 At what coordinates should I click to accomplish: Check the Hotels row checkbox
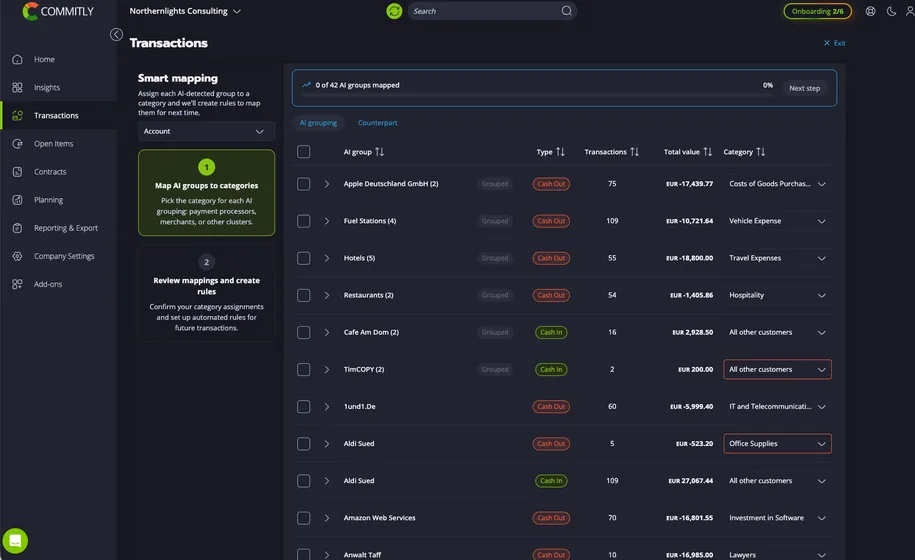[x=303, y=258]
